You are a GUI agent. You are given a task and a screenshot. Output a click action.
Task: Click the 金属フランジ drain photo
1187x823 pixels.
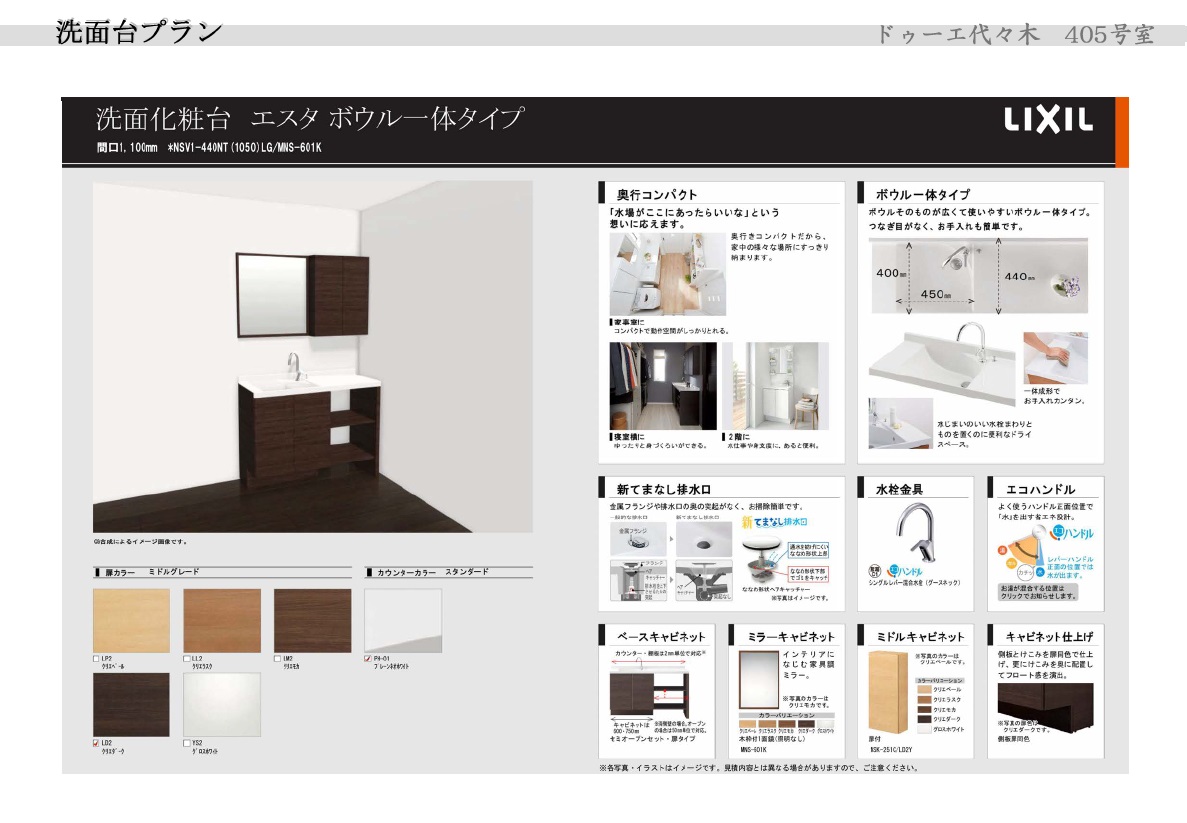(x=637, y=540)
